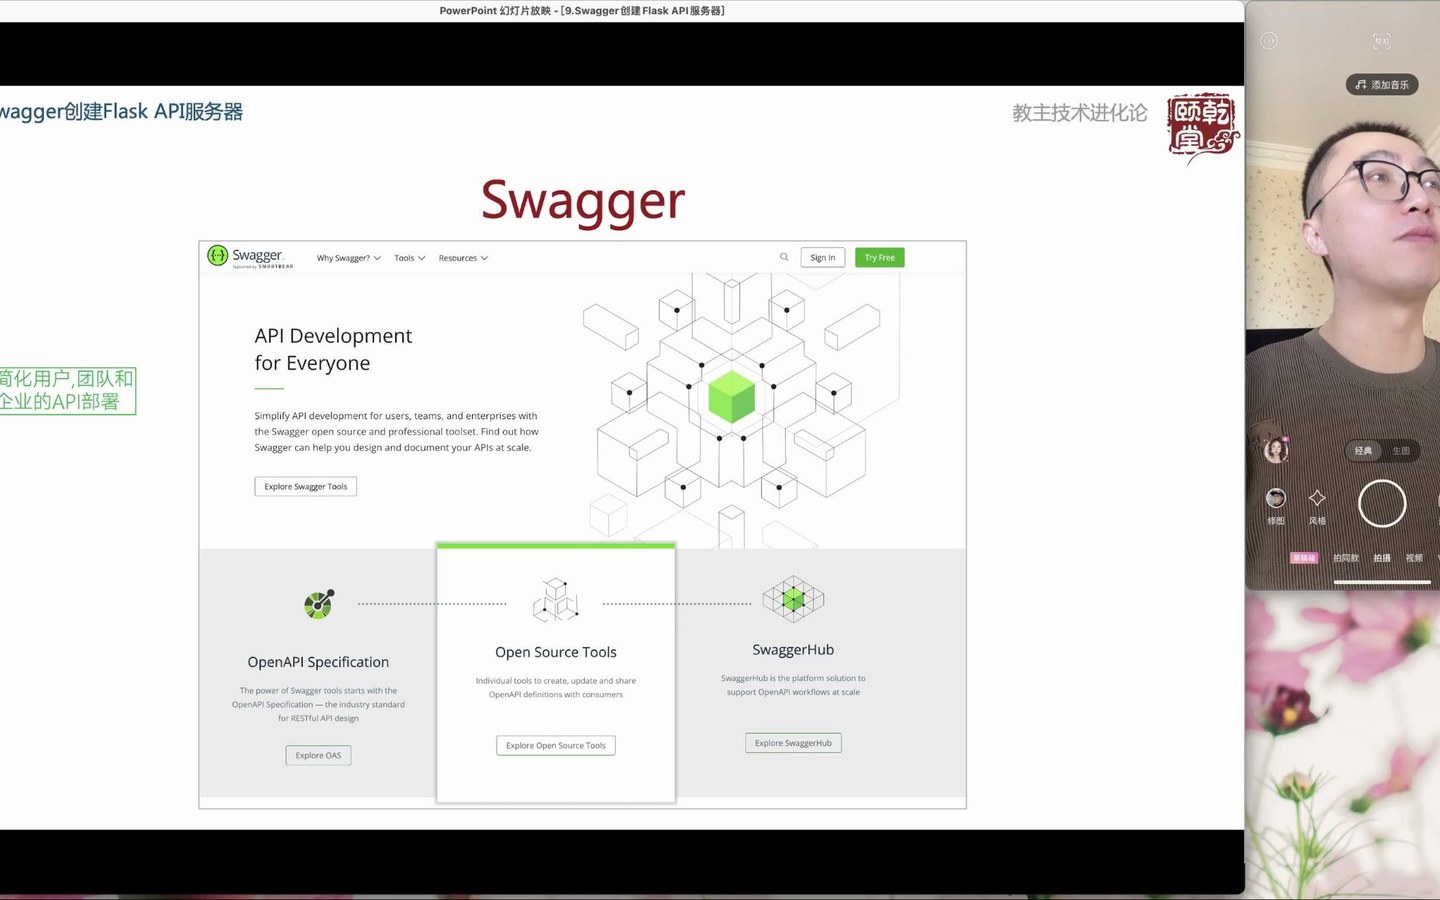Click the Explore Swagger Tools button

(x=306, y=486)
